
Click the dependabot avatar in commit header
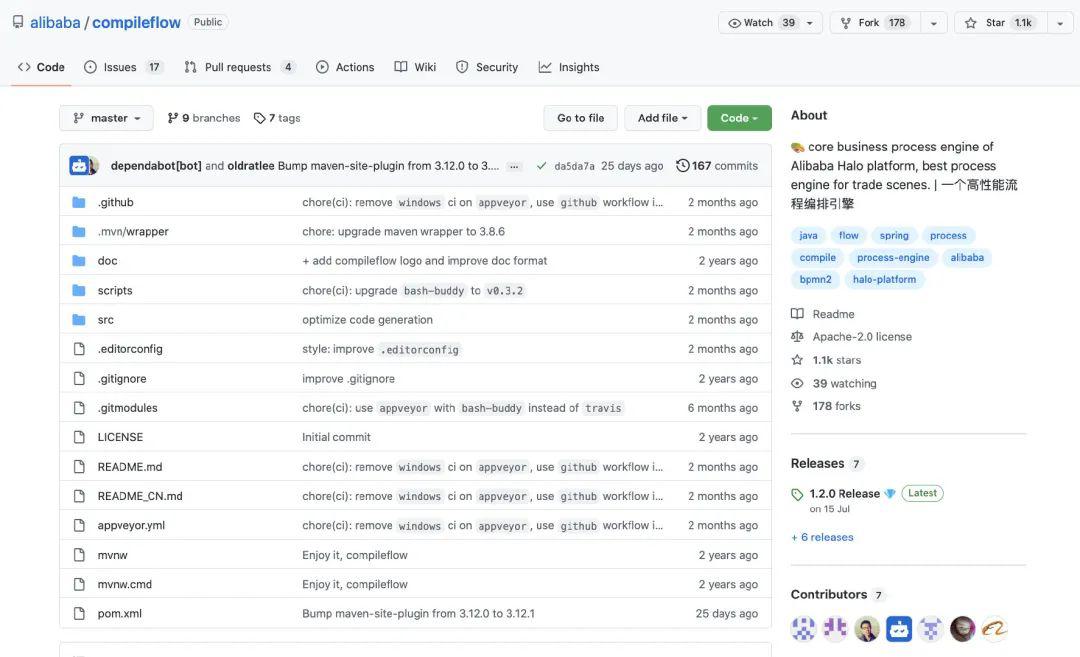click(x=79, y=166)
